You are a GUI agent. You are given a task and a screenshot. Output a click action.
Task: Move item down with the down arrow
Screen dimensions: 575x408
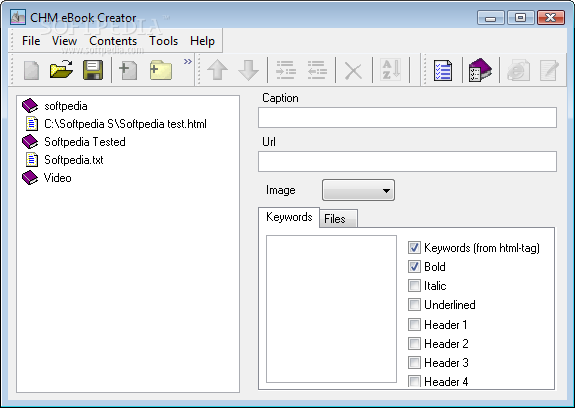tap(248, 70)
